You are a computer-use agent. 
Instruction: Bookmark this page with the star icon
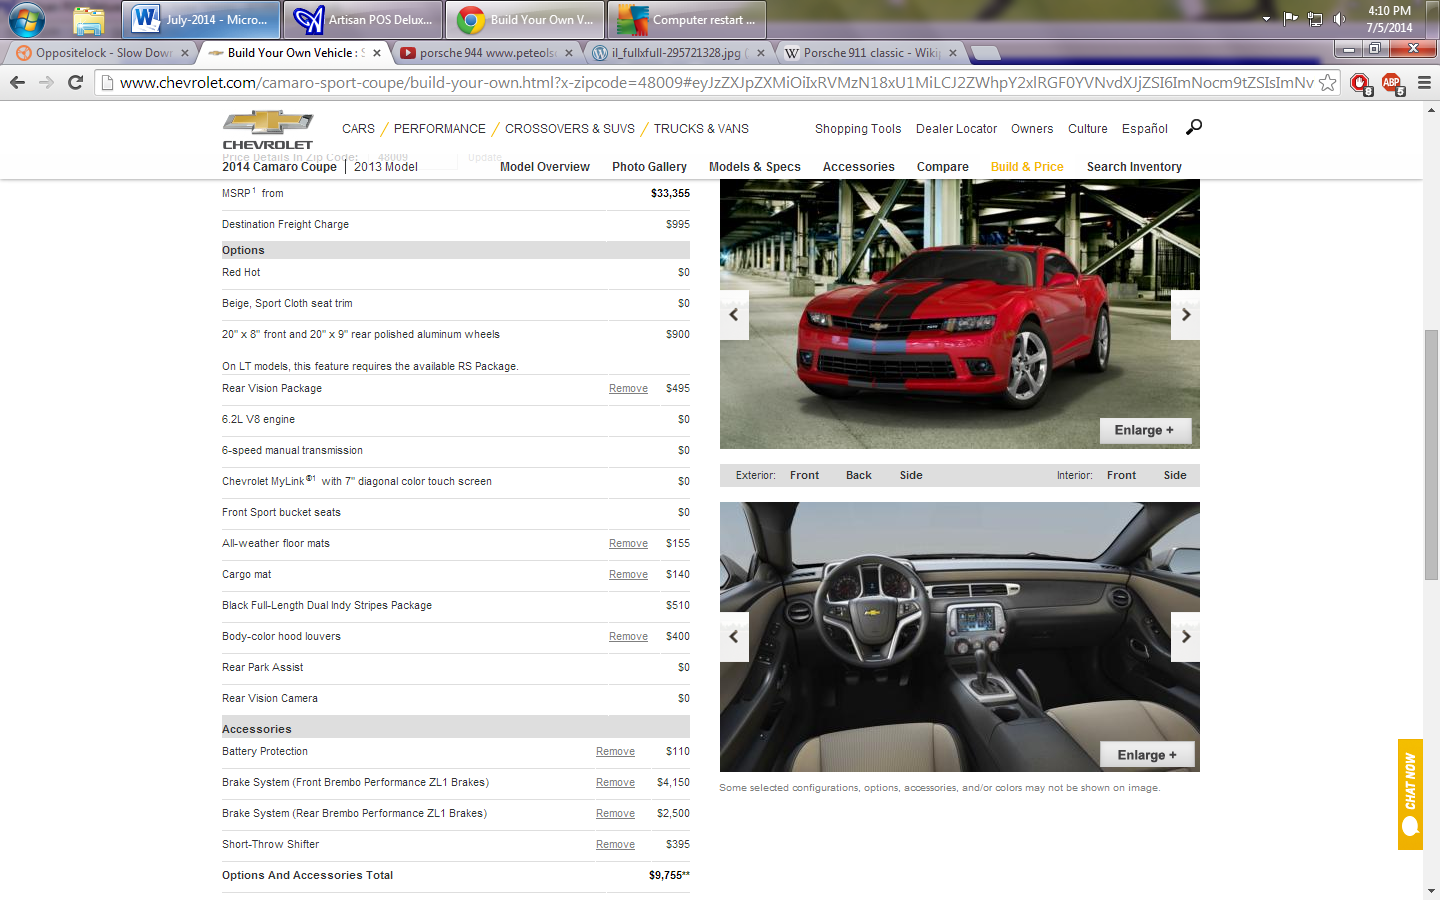point(1327,82)
